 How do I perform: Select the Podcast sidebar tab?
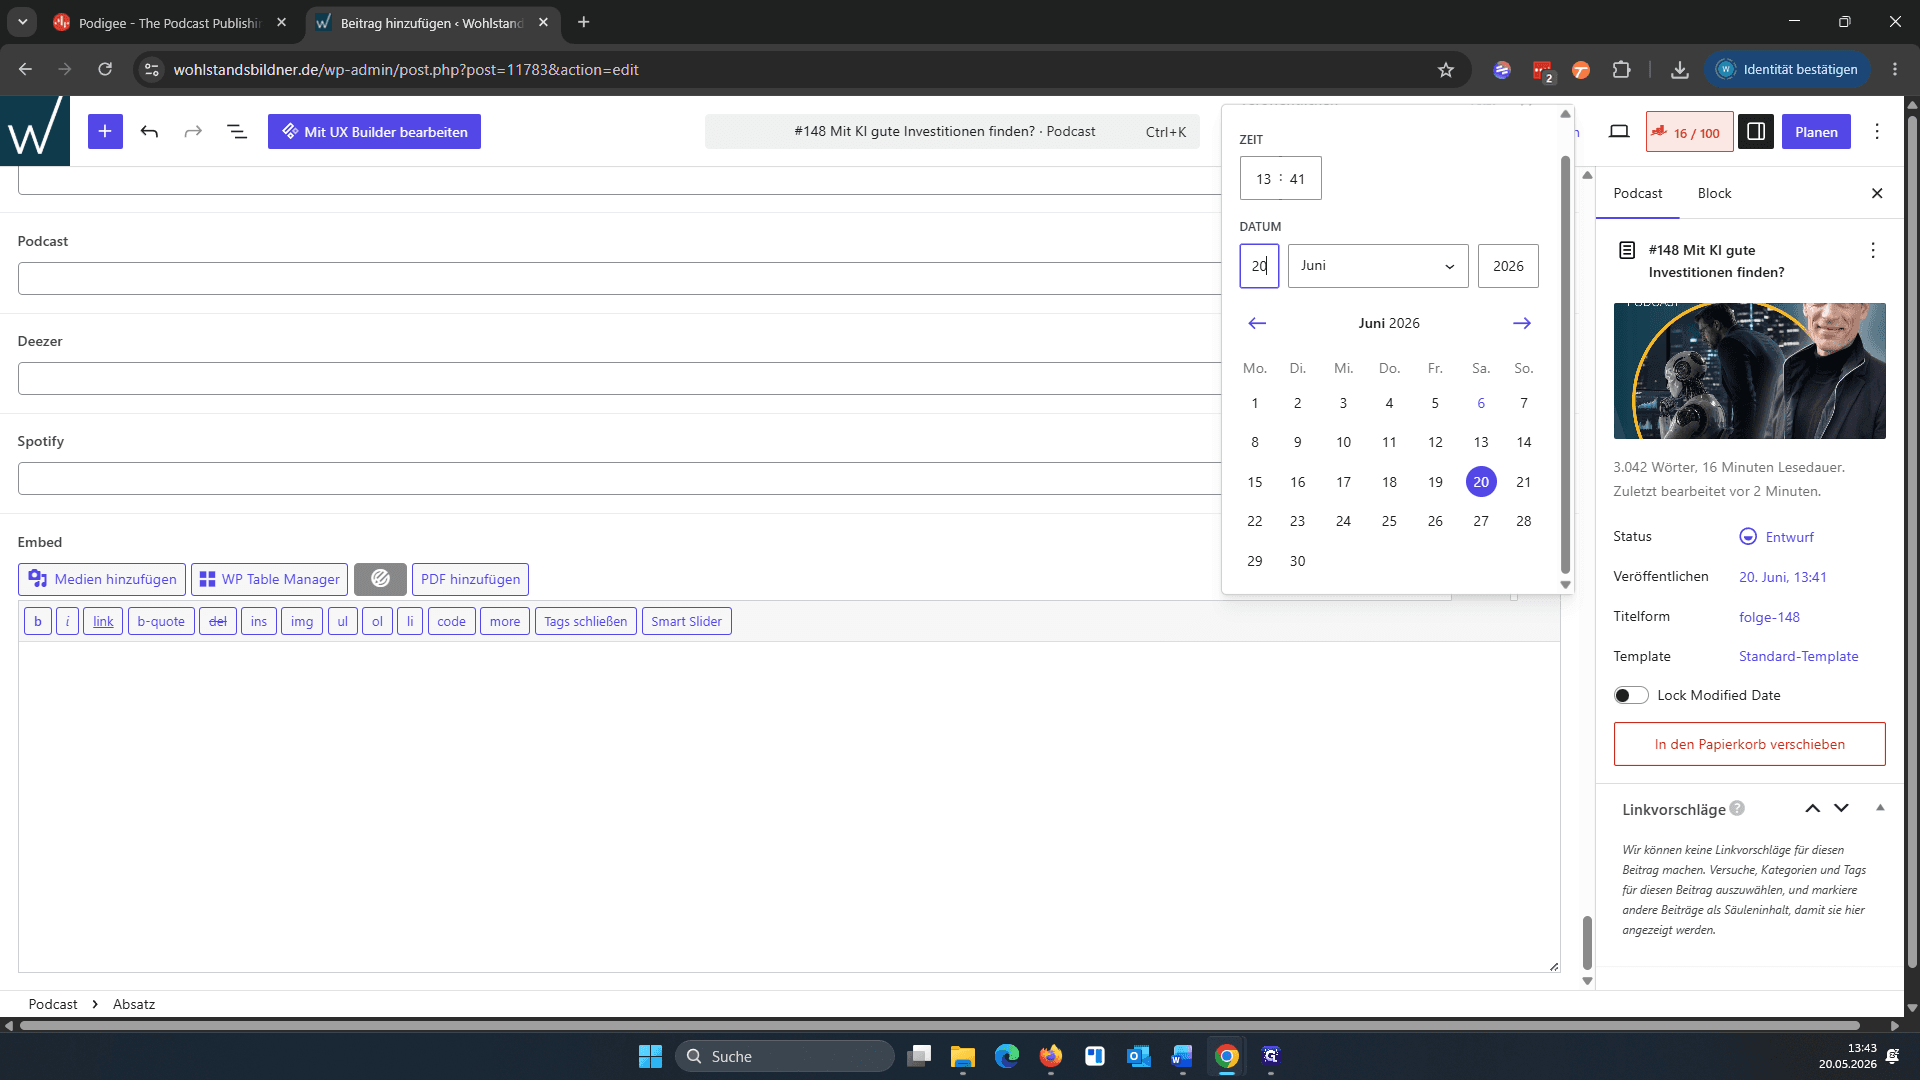click(1637, 193)
